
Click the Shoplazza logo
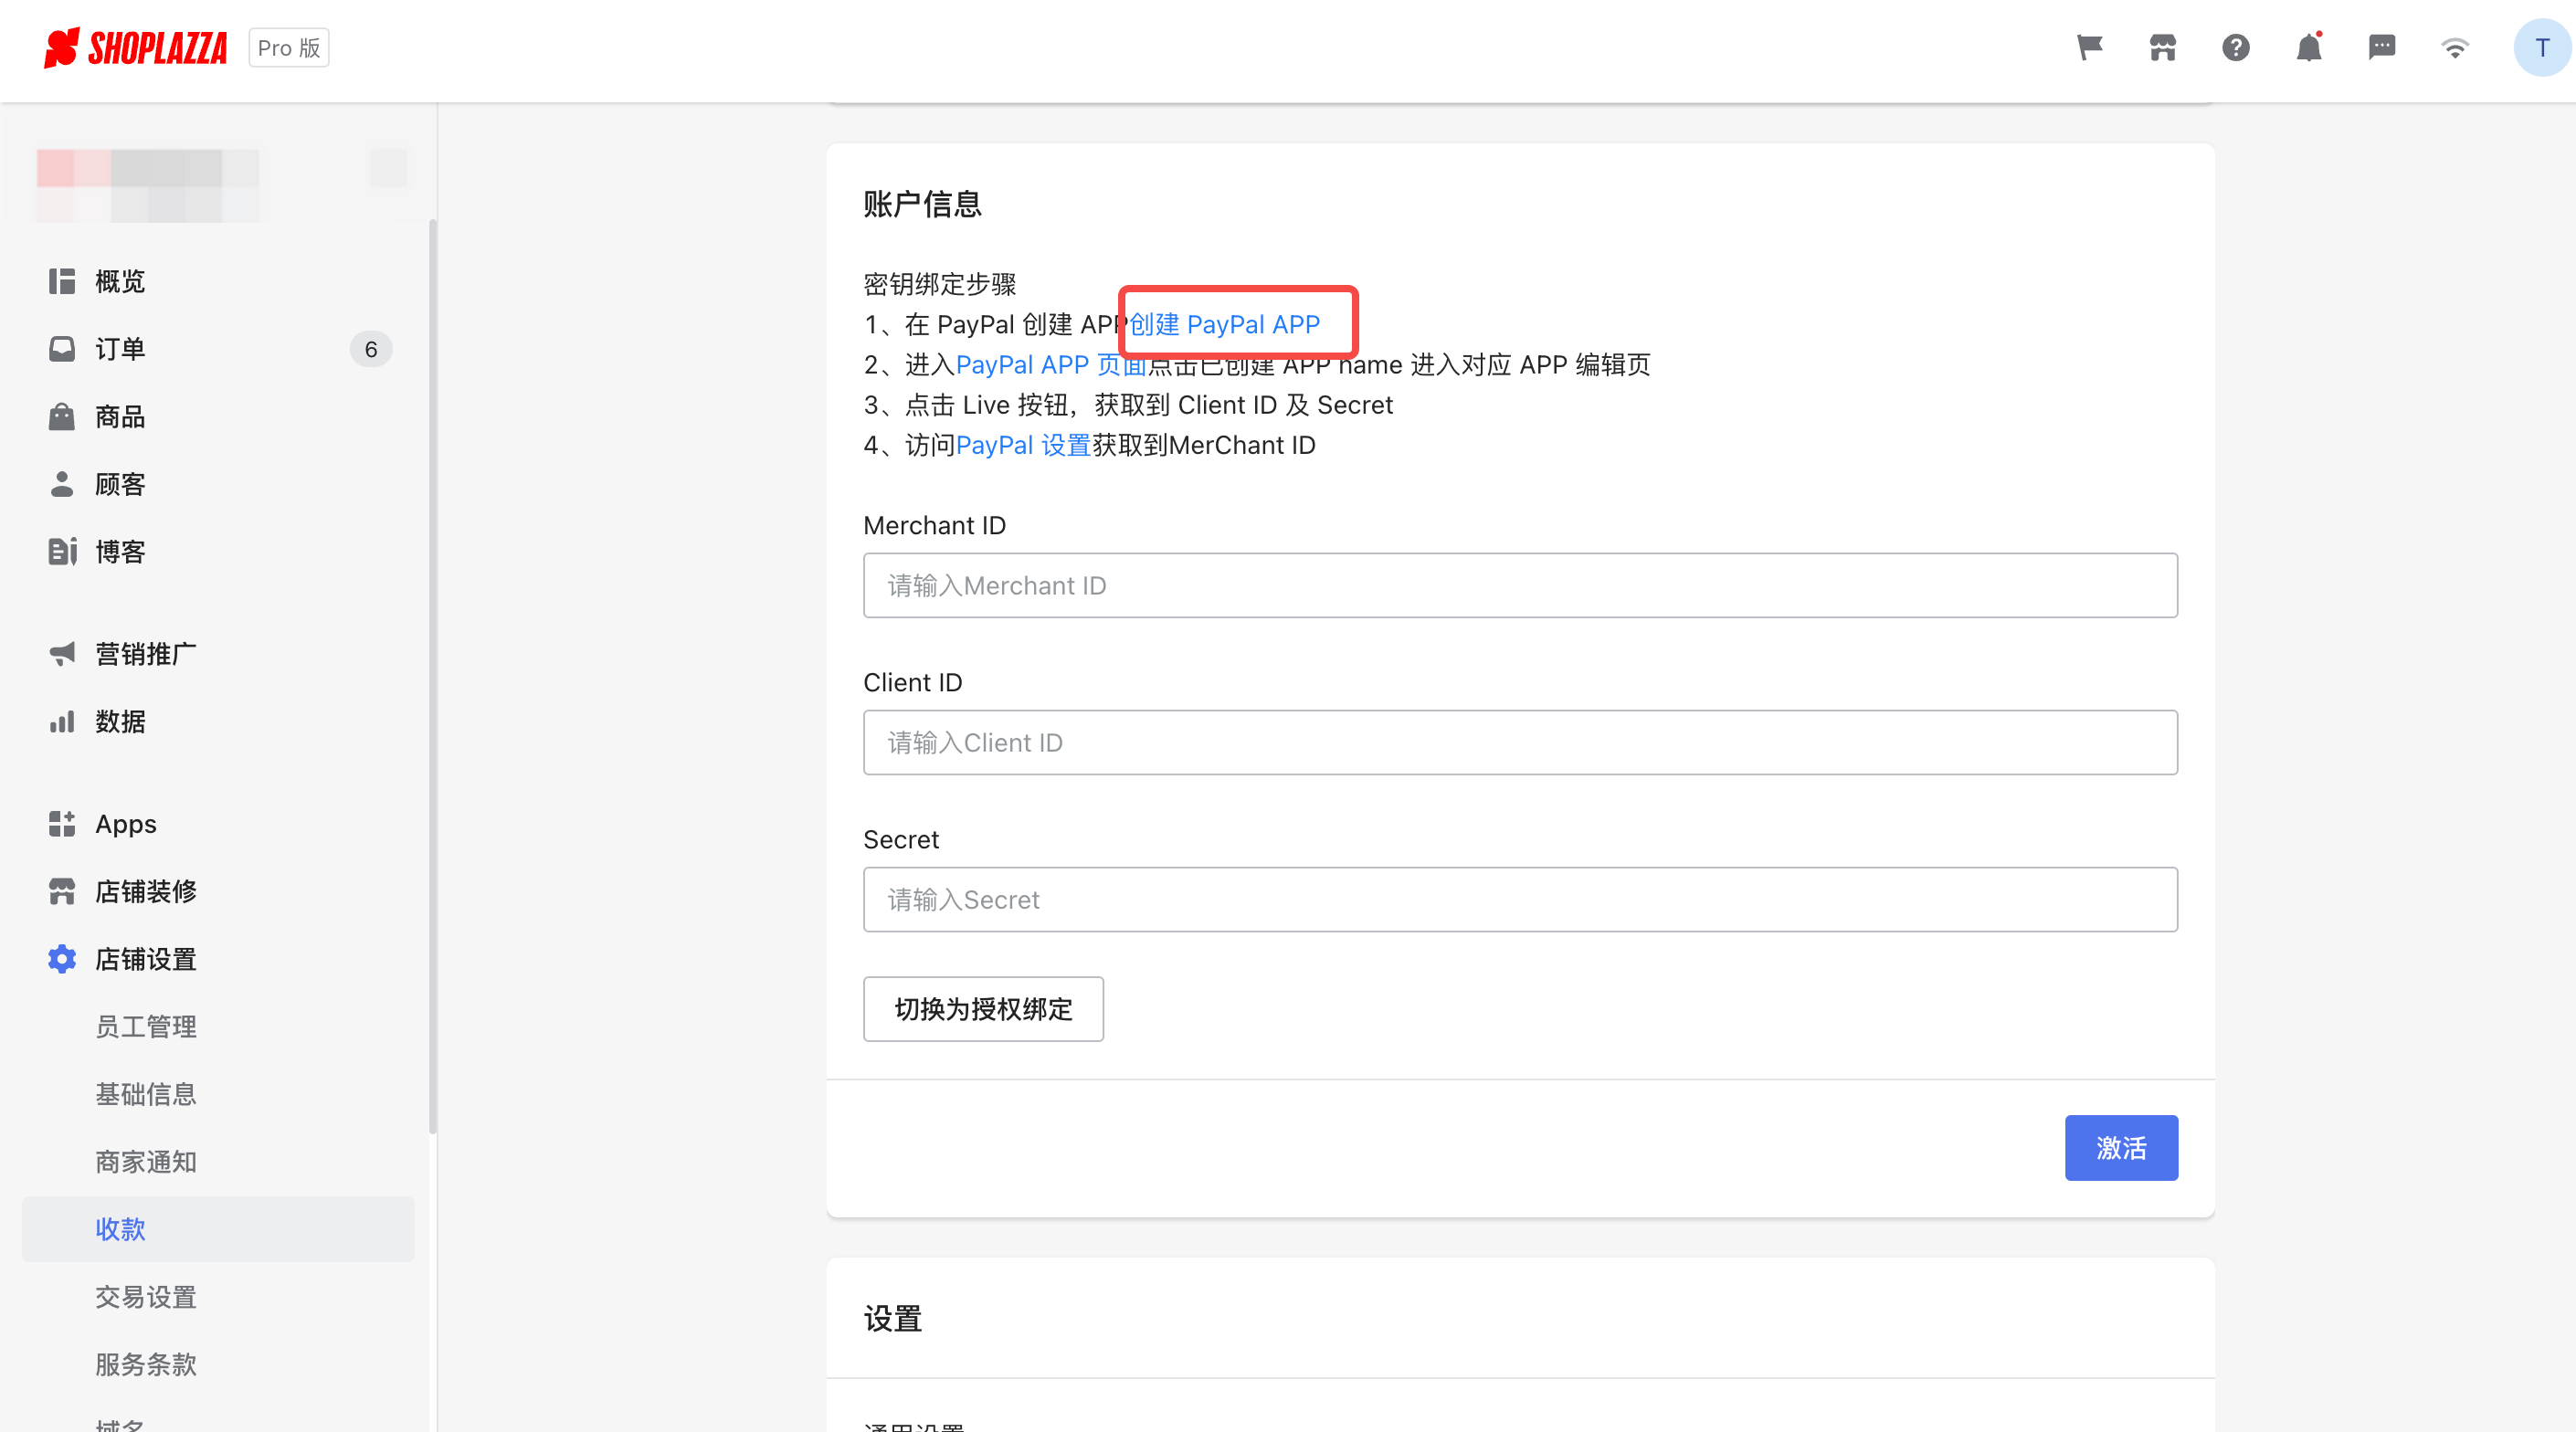point(136,48)
